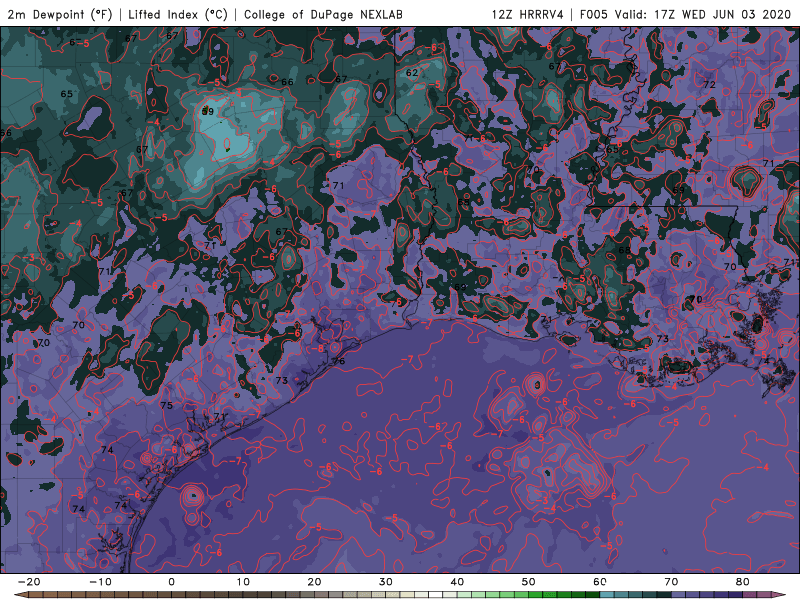
Task: Click the 30 label on the color scale
Action: click(x=386, y=582)
